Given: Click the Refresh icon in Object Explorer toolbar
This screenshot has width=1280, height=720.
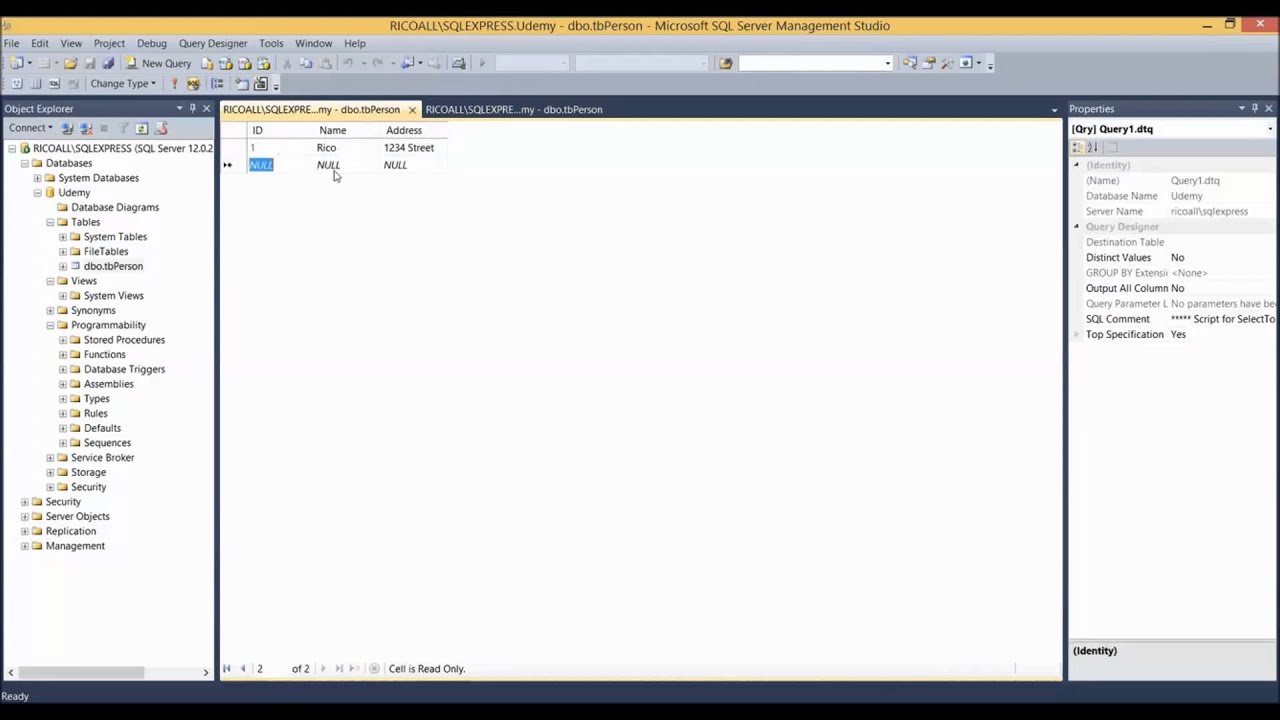Looking at the screenshot, I should point(142,128).
